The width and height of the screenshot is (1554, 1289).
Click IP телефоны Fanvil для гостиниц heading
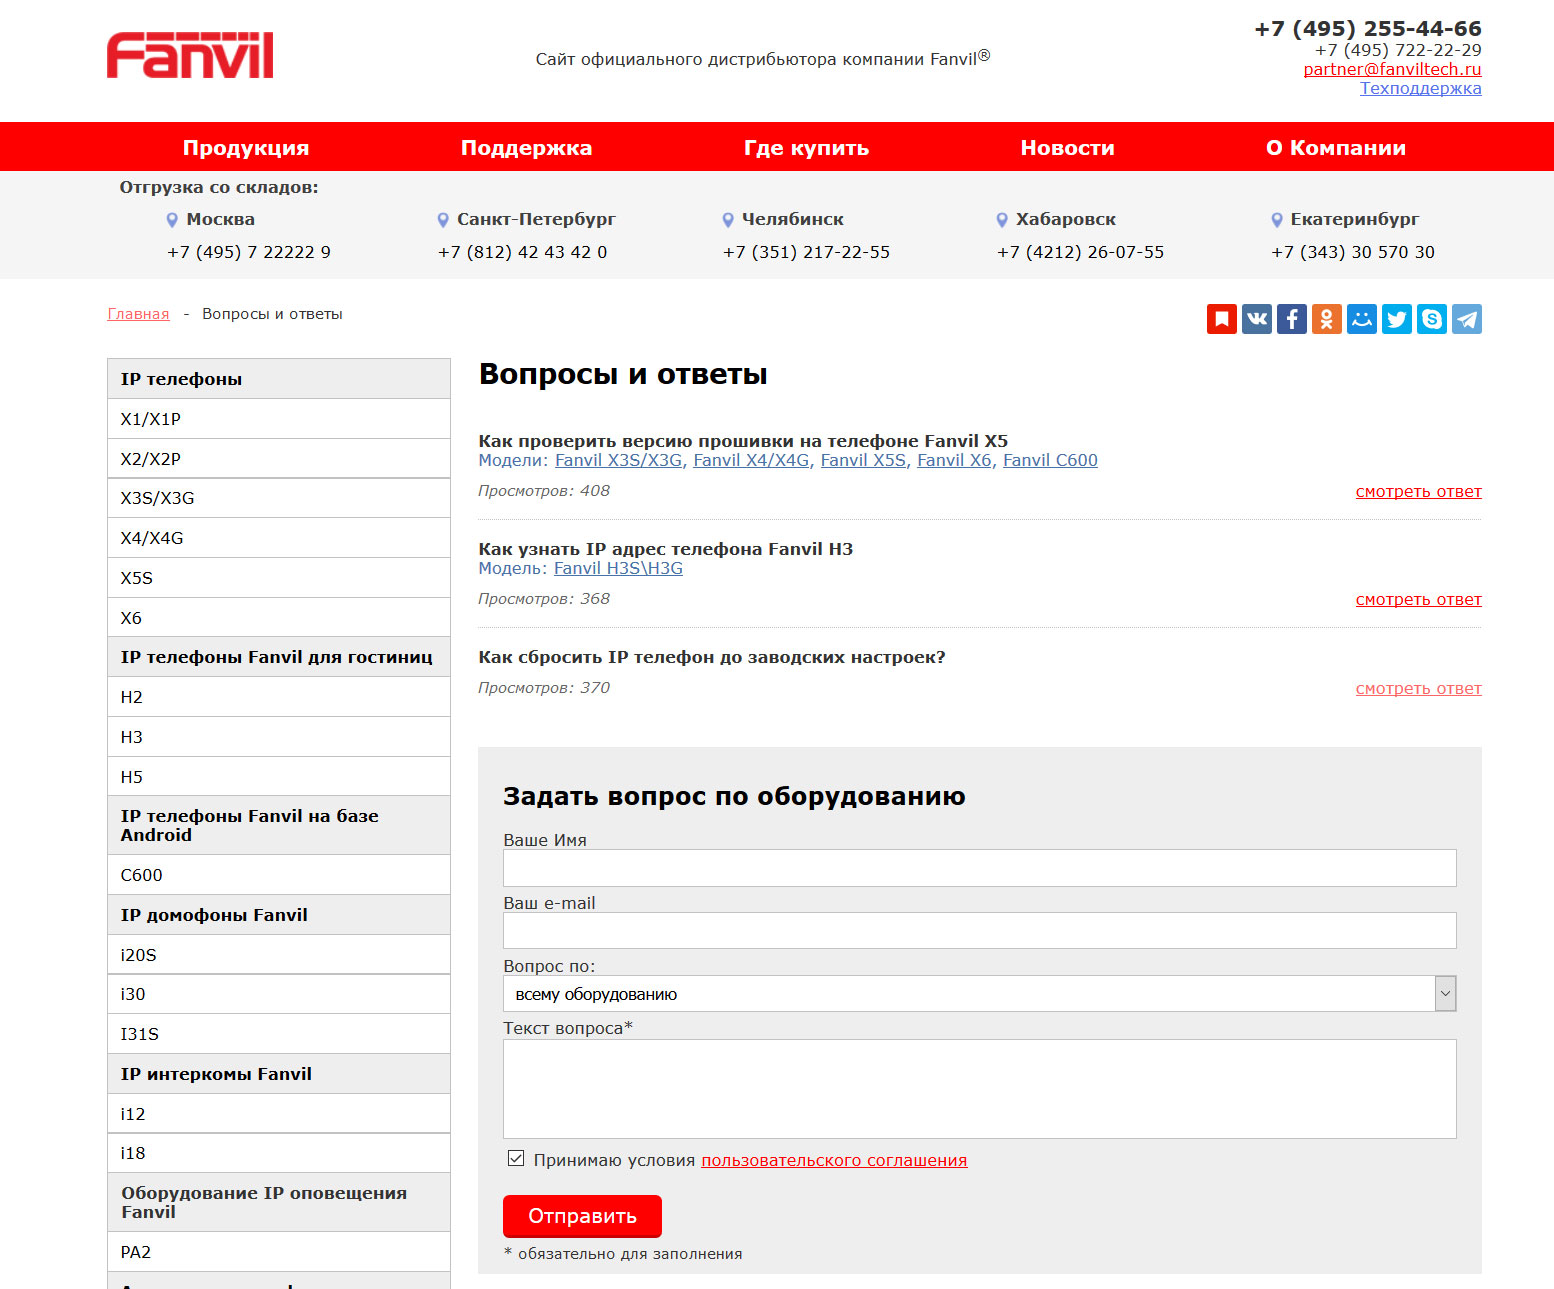[279, 657]
